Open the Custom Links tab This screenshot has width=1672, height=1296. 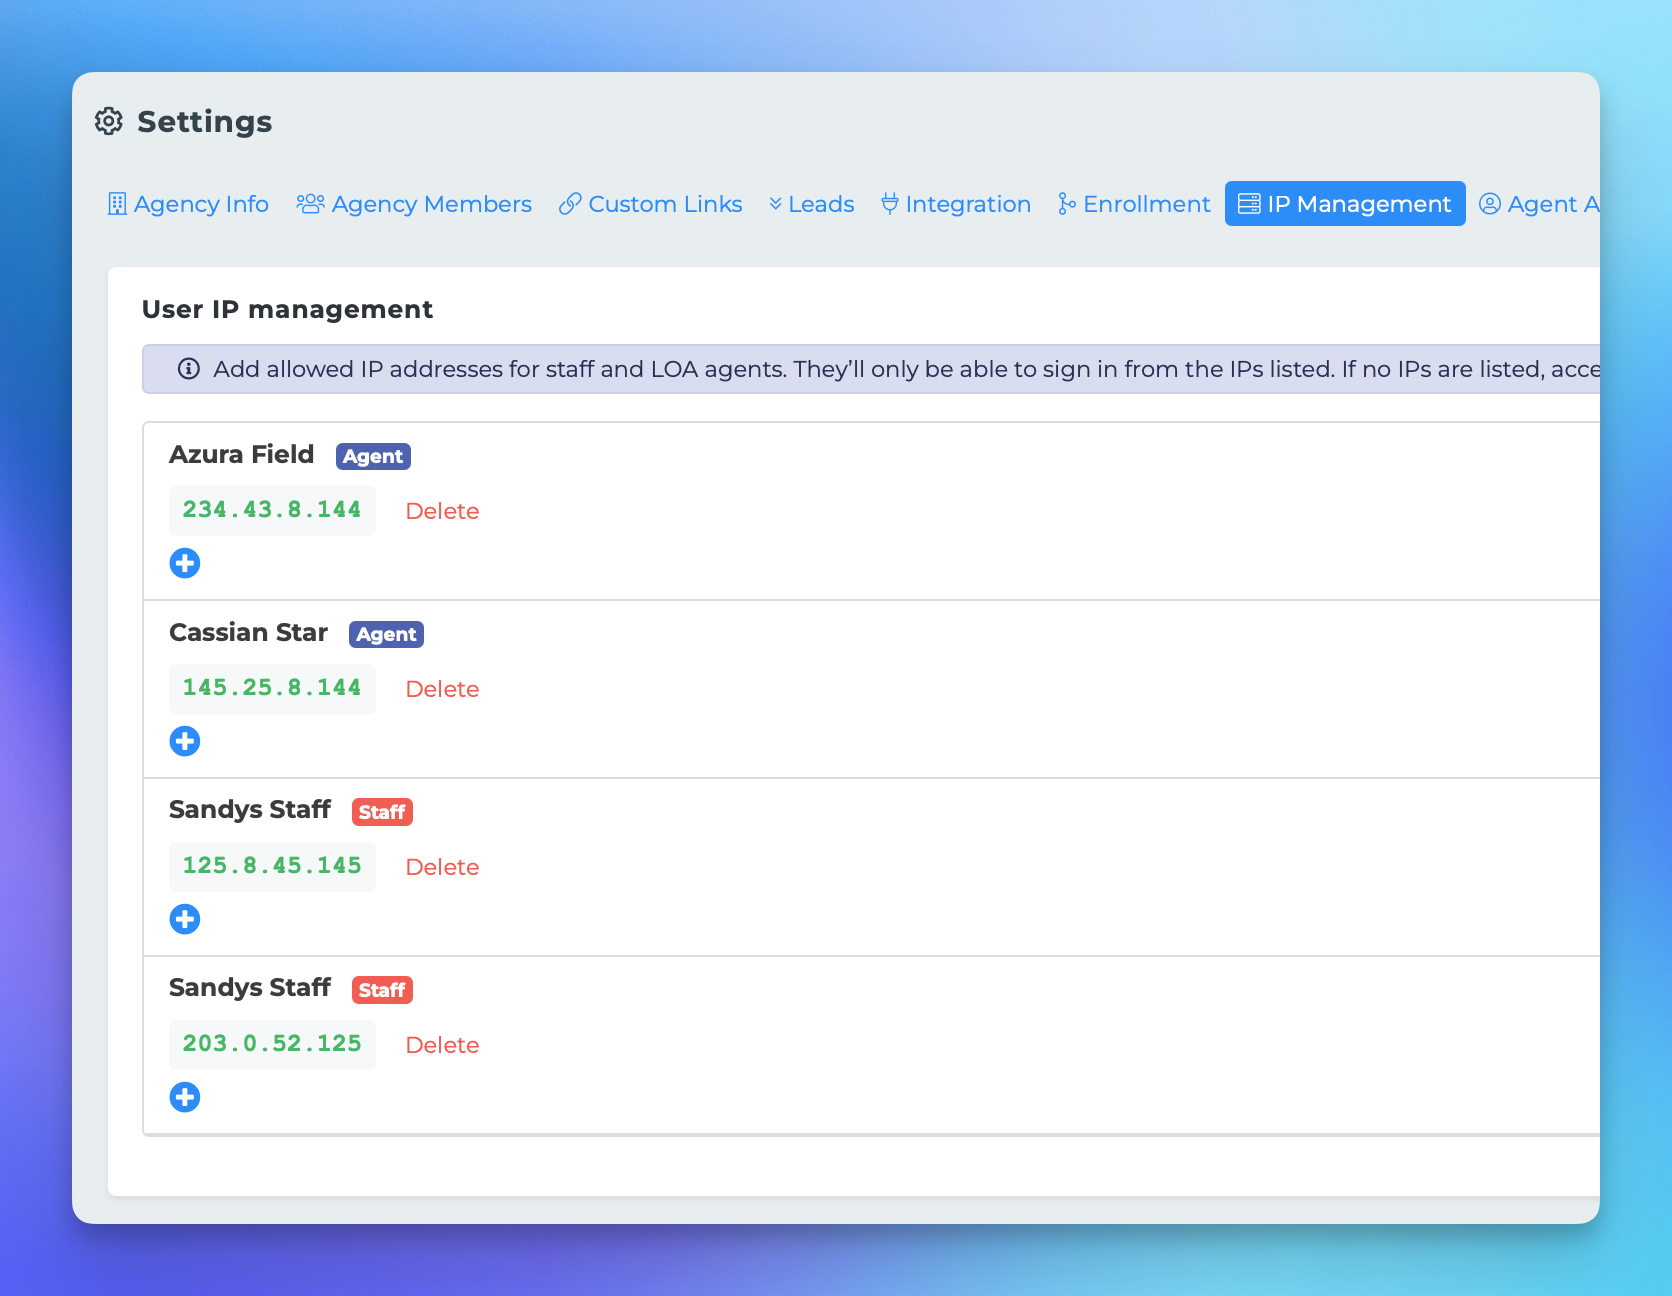click(x=651, y=204)
